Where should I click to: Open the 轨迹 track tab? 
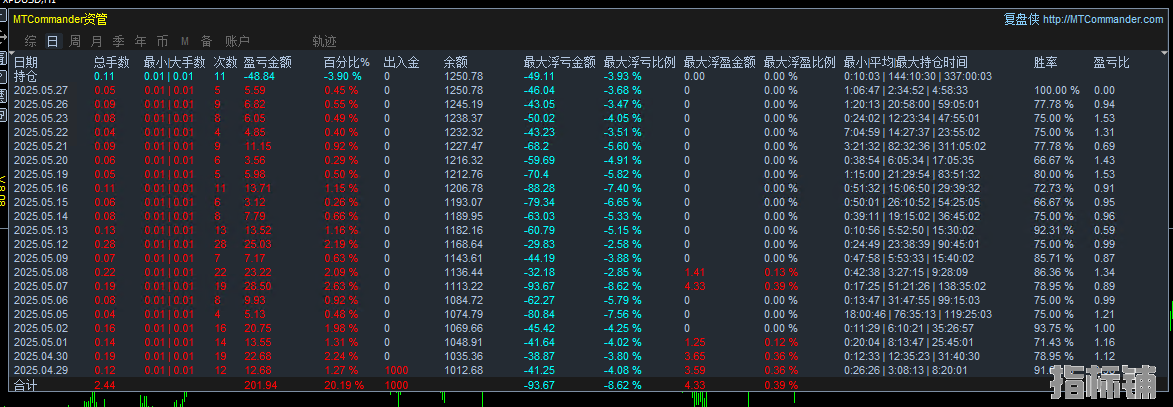[x=325, y=40]
